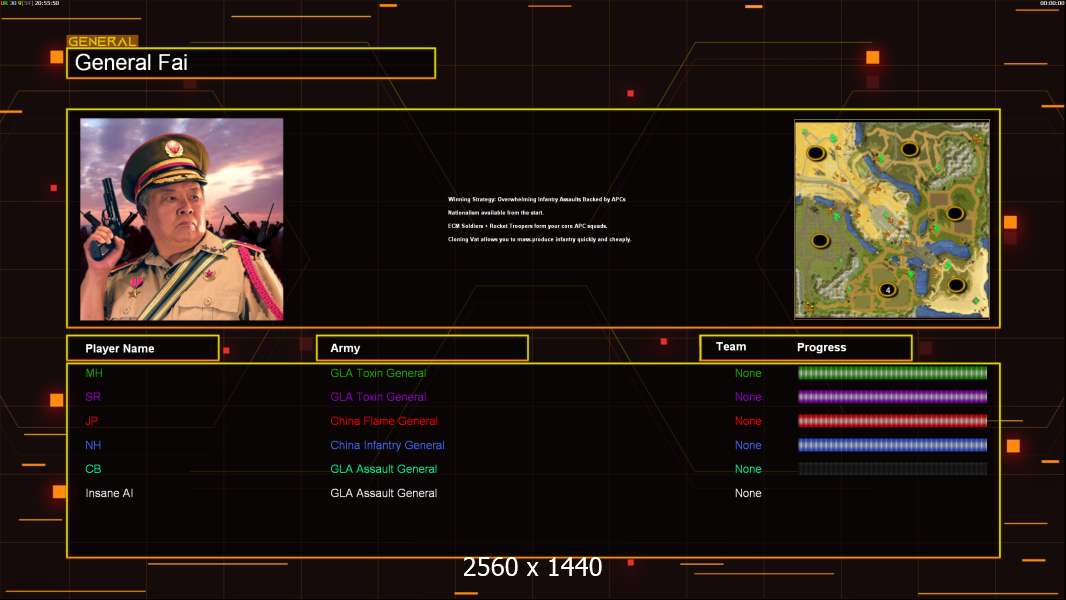Select player name CB
Viewport: 1066px width, 600px height.
pos(93,469)
